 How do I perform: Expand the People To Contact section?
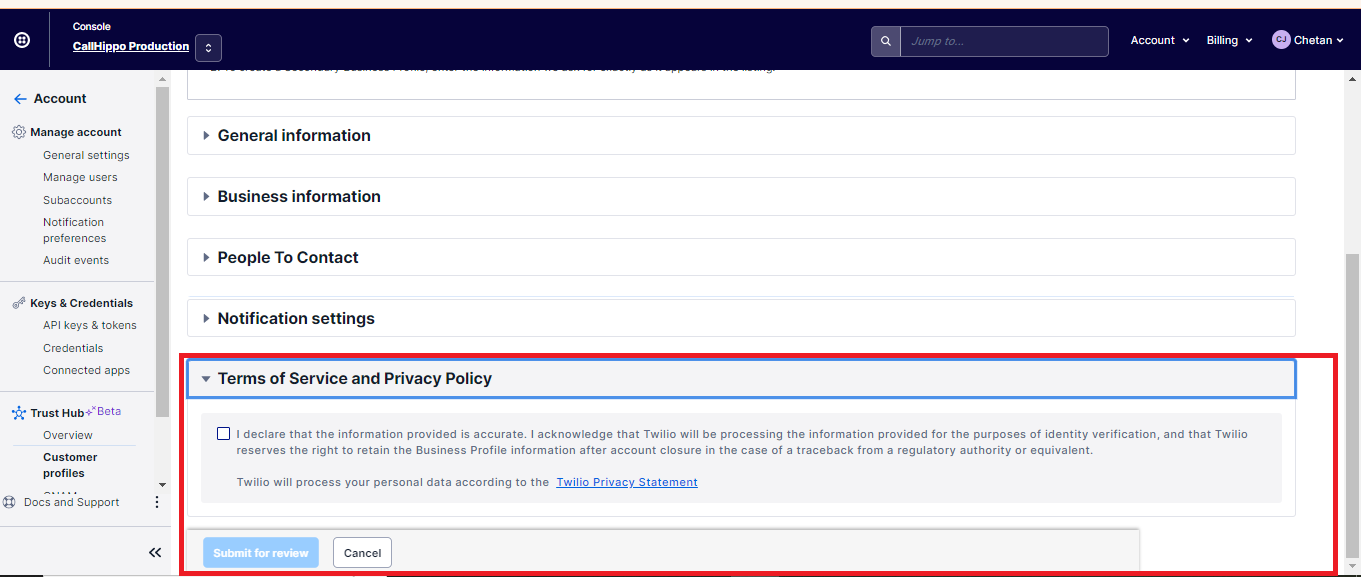click(x=741, y=258)
